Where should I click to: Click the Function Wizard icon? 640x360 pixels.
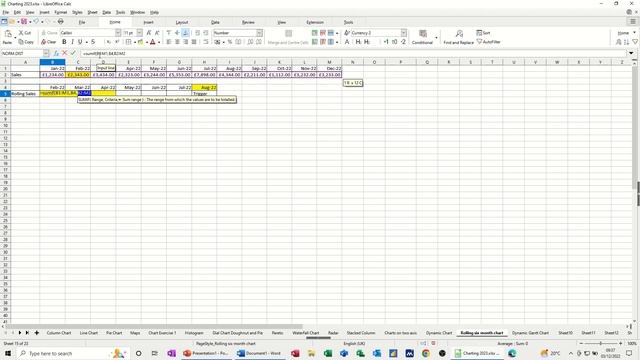pos(56,53)
